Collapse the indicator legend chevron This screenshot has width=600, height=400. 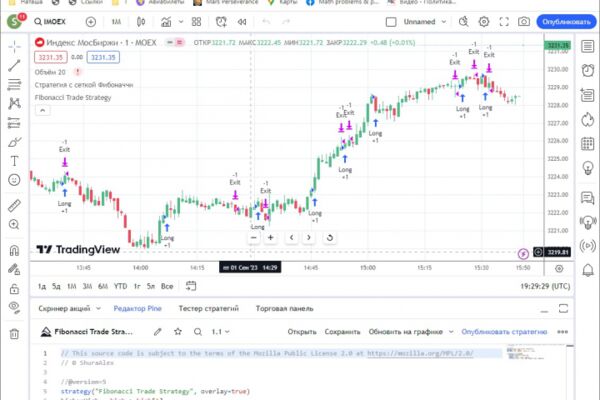point(42,110)
